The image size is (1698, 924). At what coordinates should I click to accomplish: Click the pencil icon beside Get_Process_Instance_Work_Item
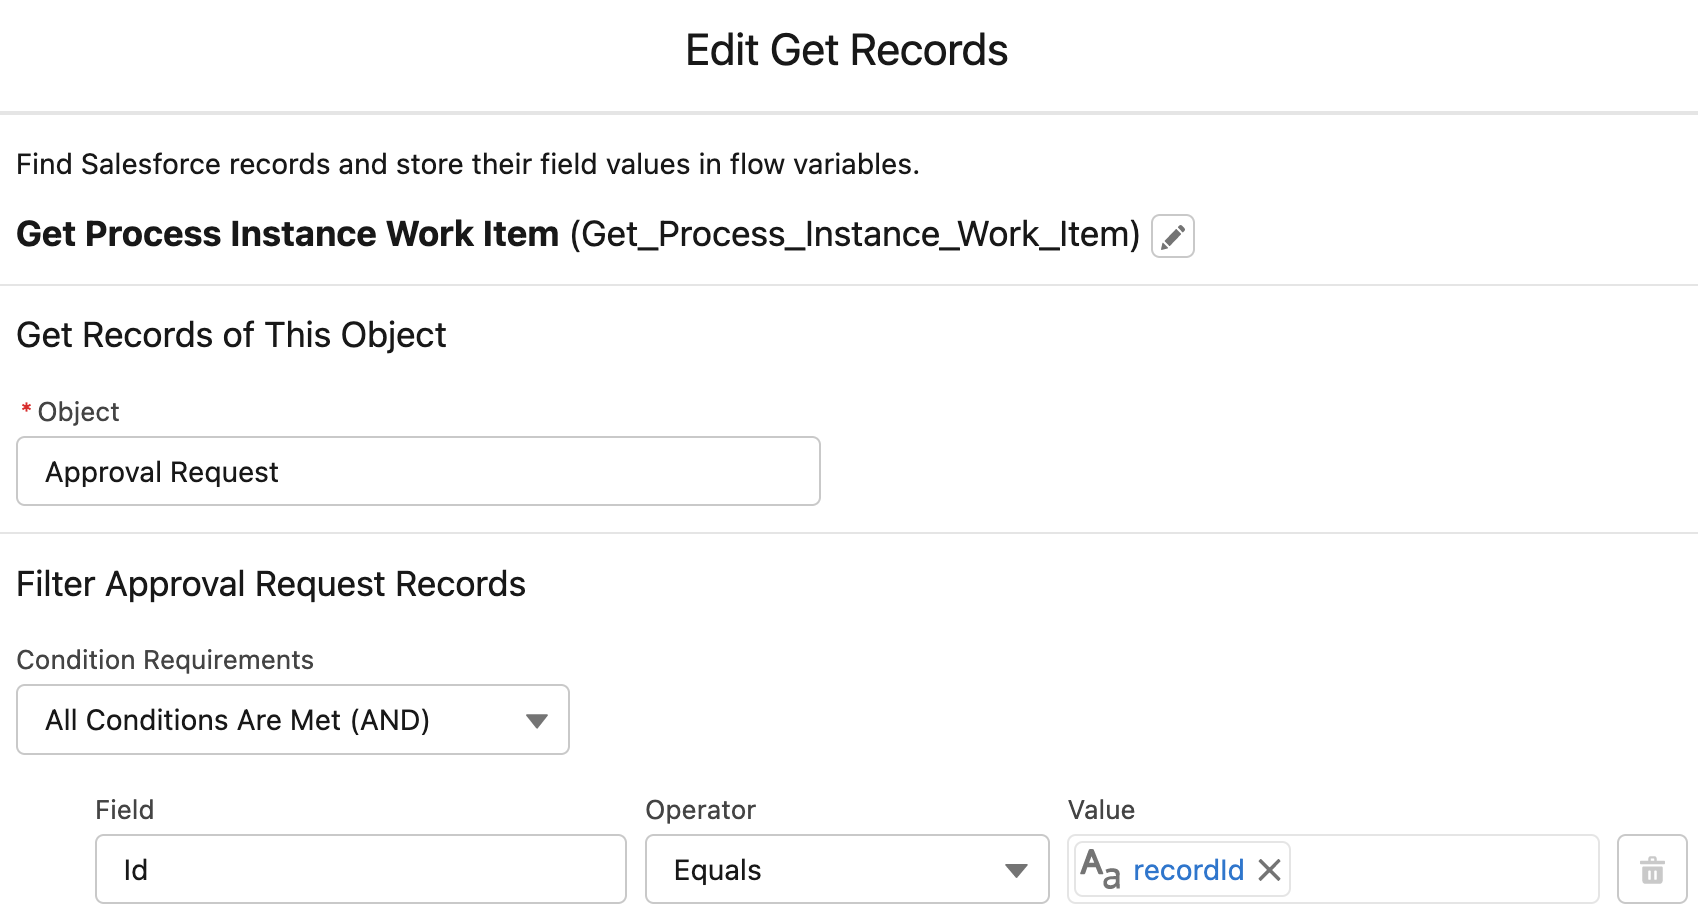click(1172, 236)
